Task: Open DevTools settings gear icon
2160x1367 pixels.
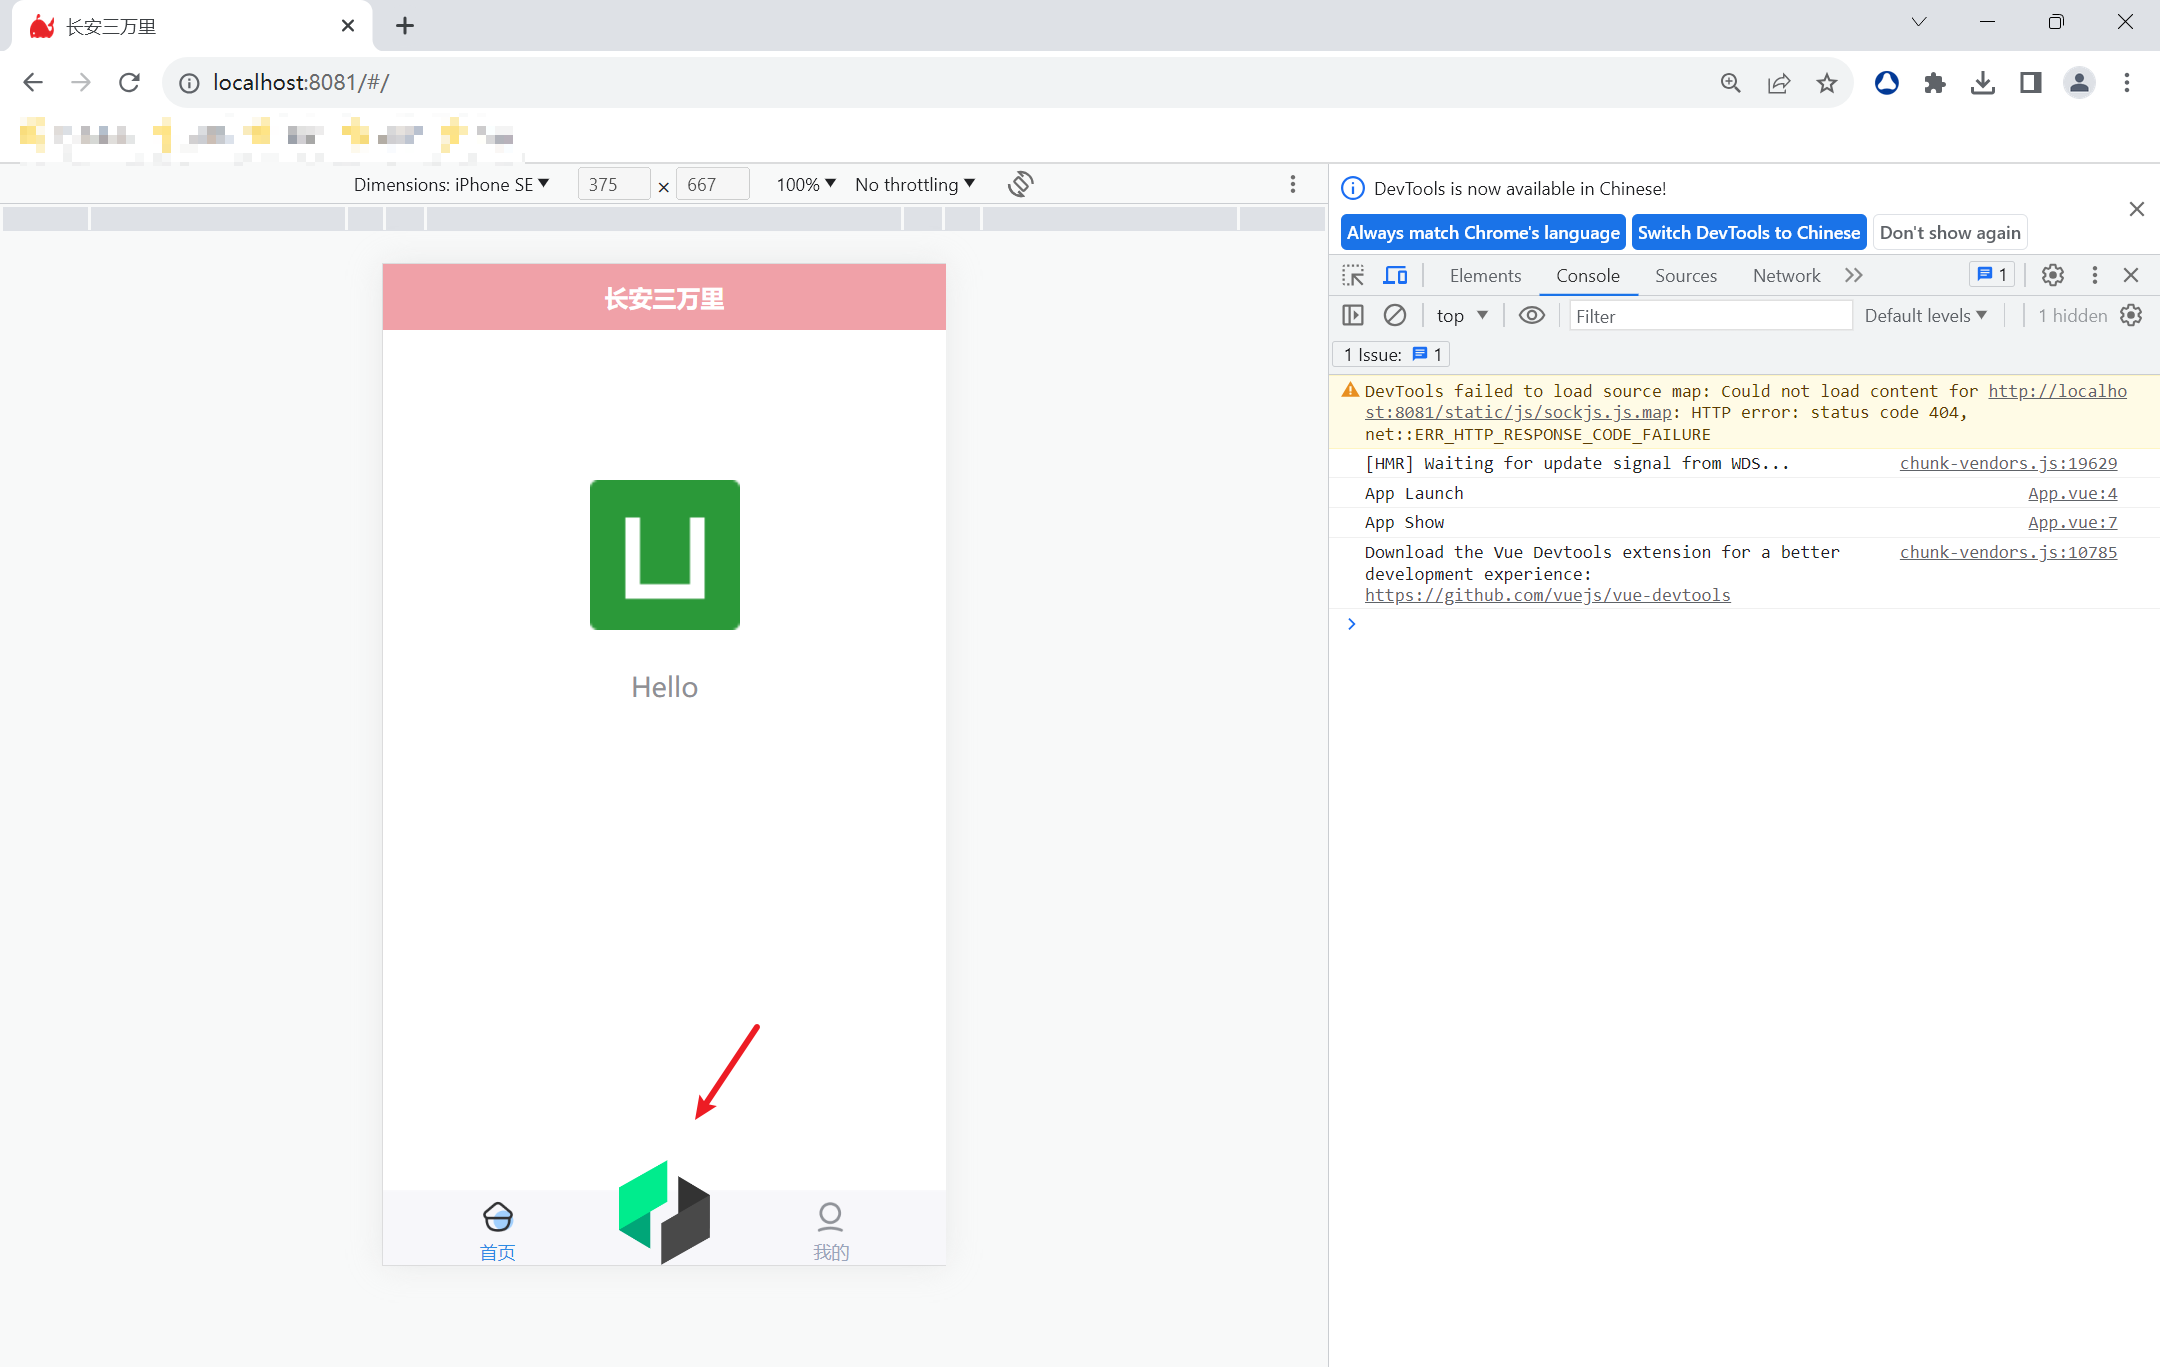Action: pos(2052,275)
